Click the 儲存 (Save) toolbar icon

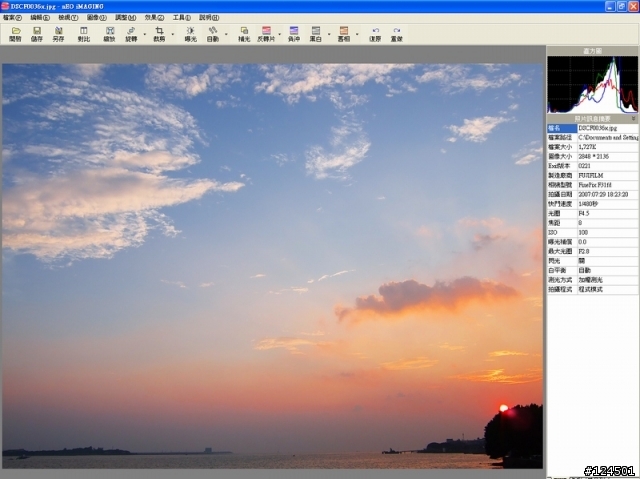[x=37, y=34]
